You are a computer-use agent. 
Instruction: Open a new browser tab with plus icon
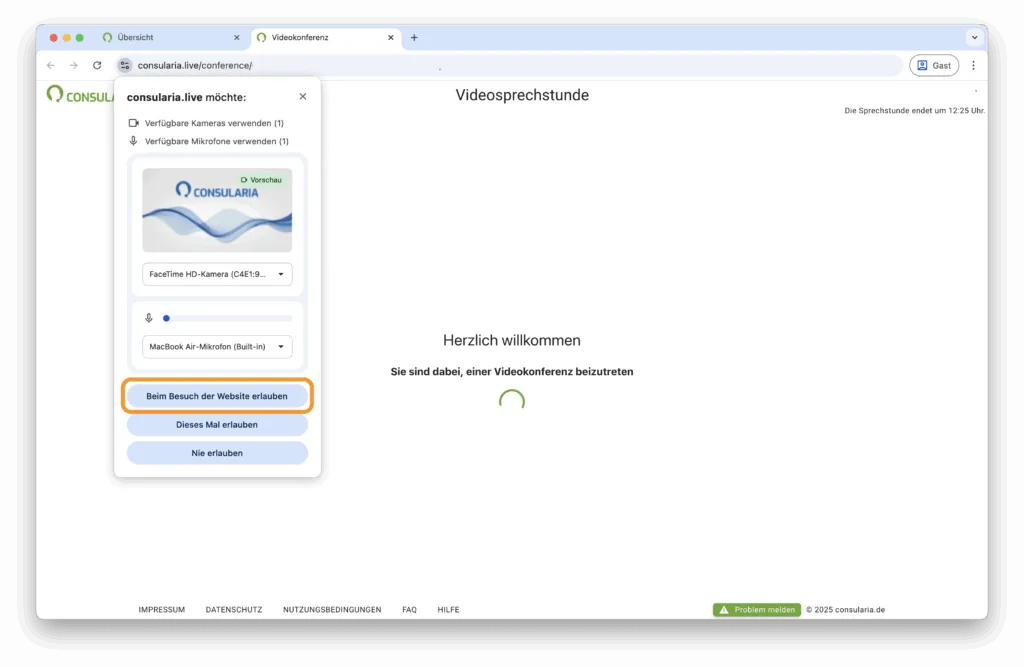[414, 37]
